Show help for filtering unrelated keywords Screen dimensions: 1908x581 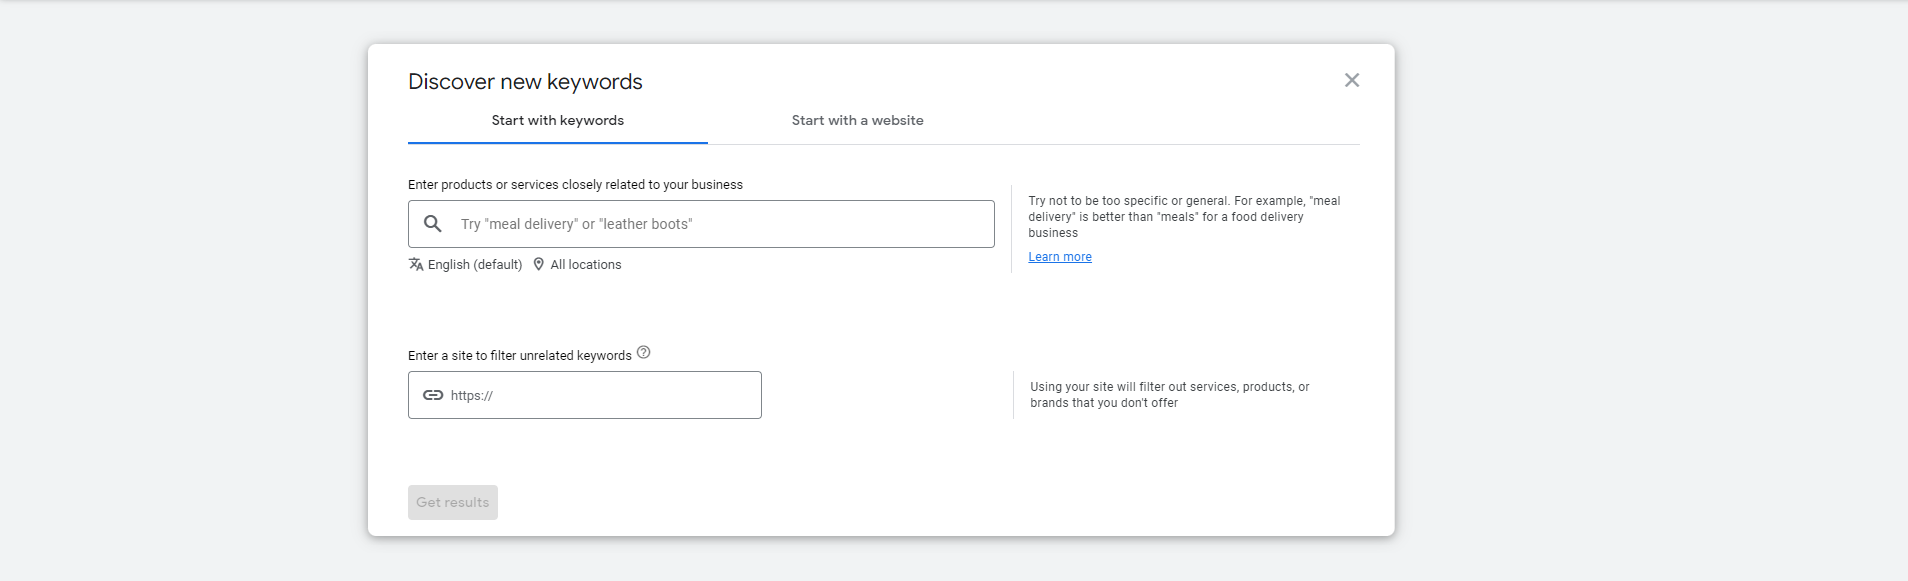click(x=644, y=352)
